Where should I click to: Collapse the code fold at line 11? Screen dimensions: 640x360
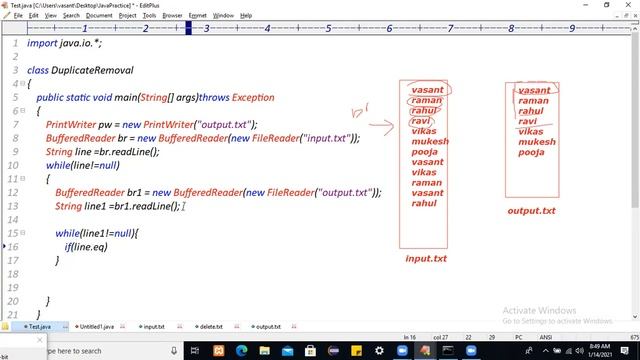[x=23, y=178]
